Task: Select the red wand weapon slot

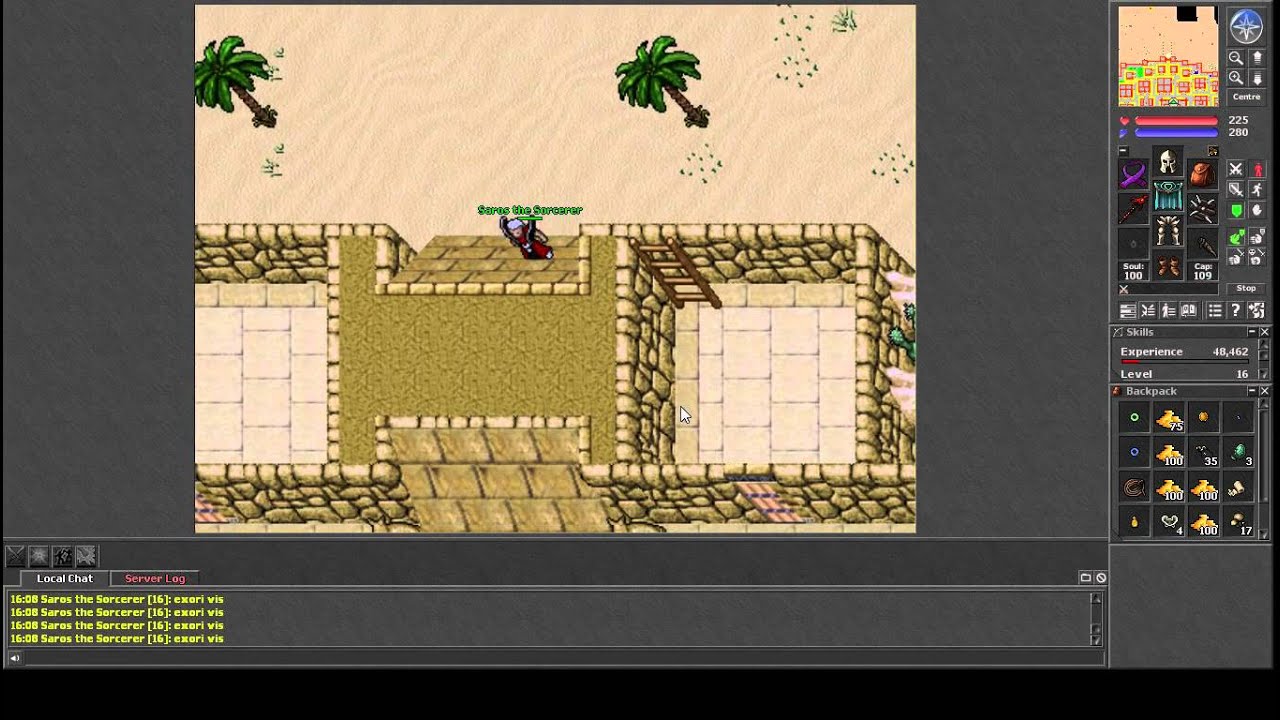Action: [1133, 208]
